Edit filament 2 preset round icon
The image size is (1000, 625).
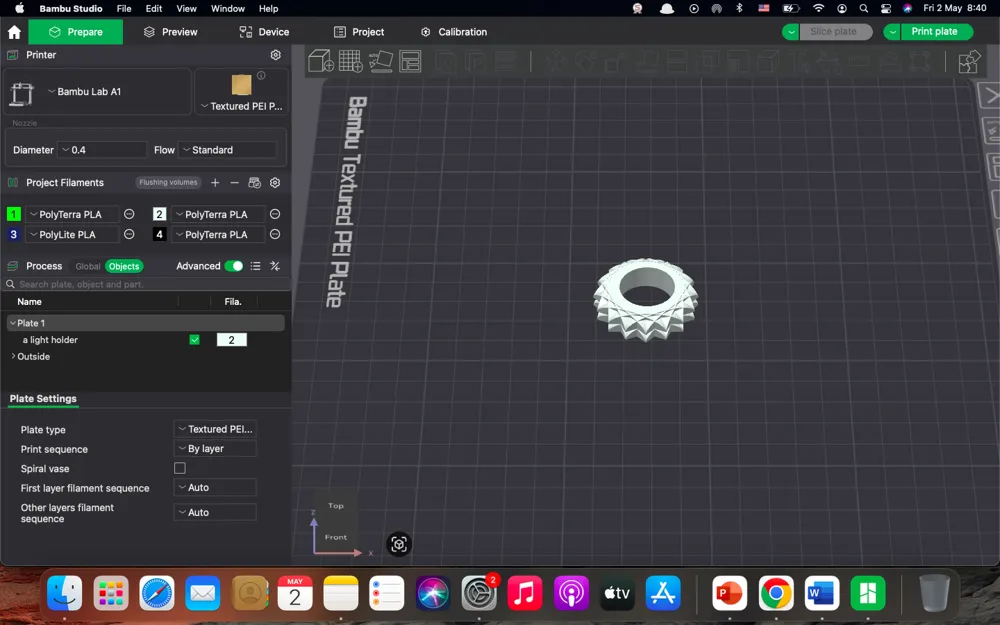click(x=275, y=214)
